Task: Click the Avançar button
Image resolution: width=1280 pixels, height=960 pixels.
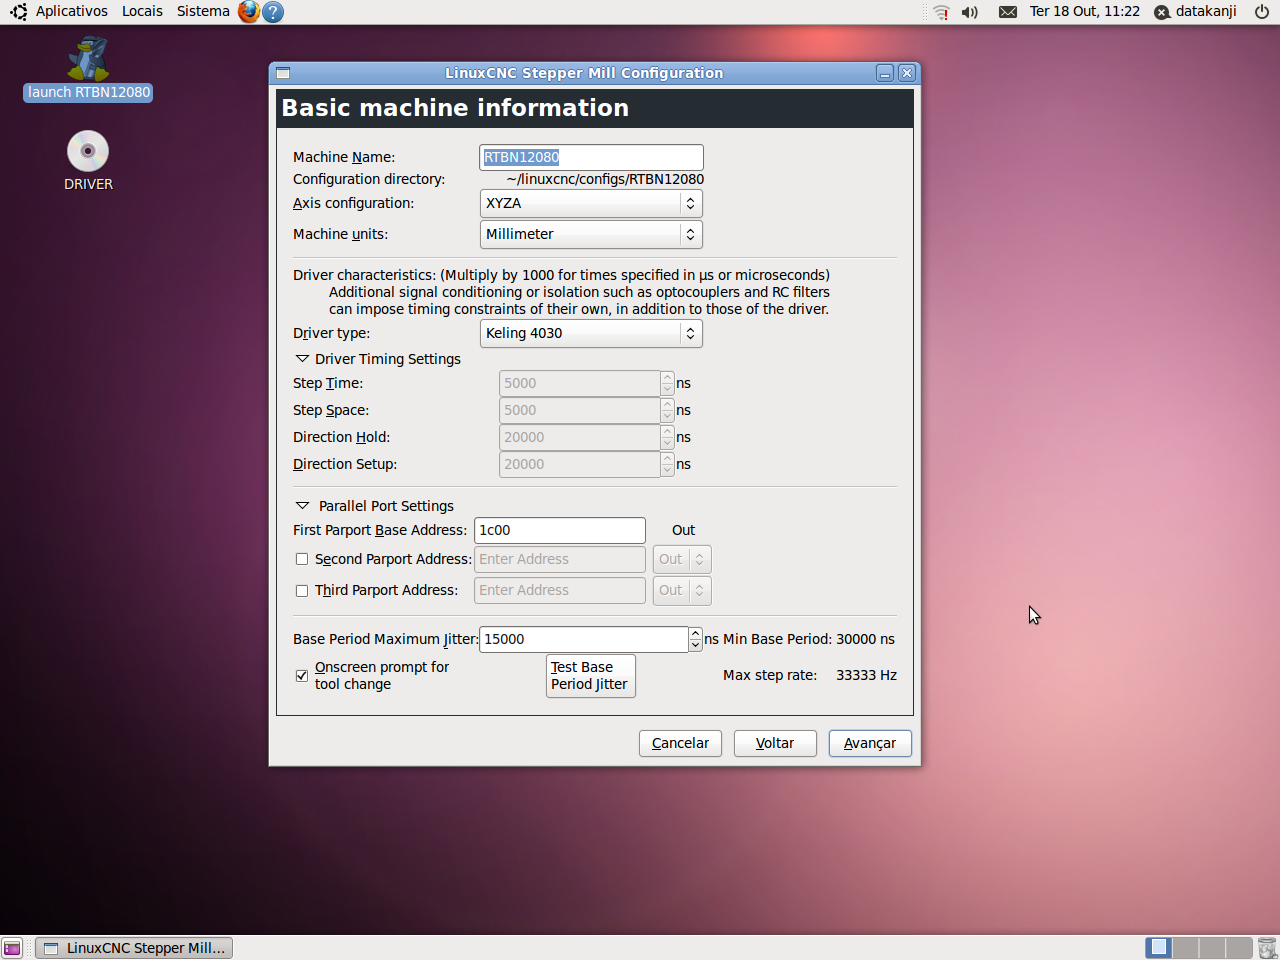Action: pyautogui.click(x=870, y=743)
